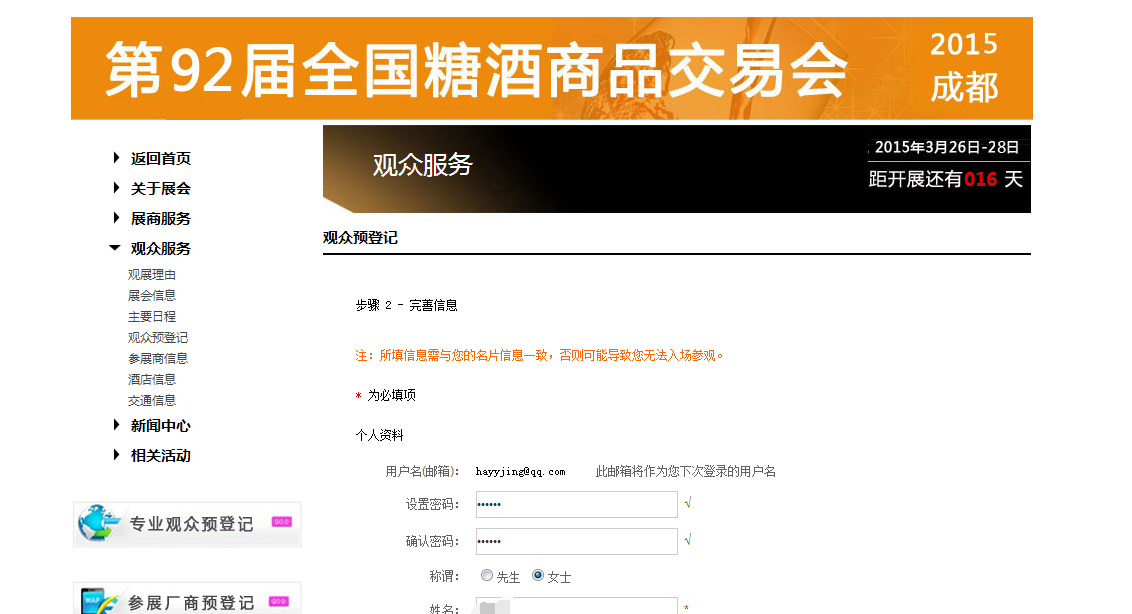Screen dimensions: 1132x614
Task: Click the 观众预登记 section heading
Action: click(x=360, y=238)
